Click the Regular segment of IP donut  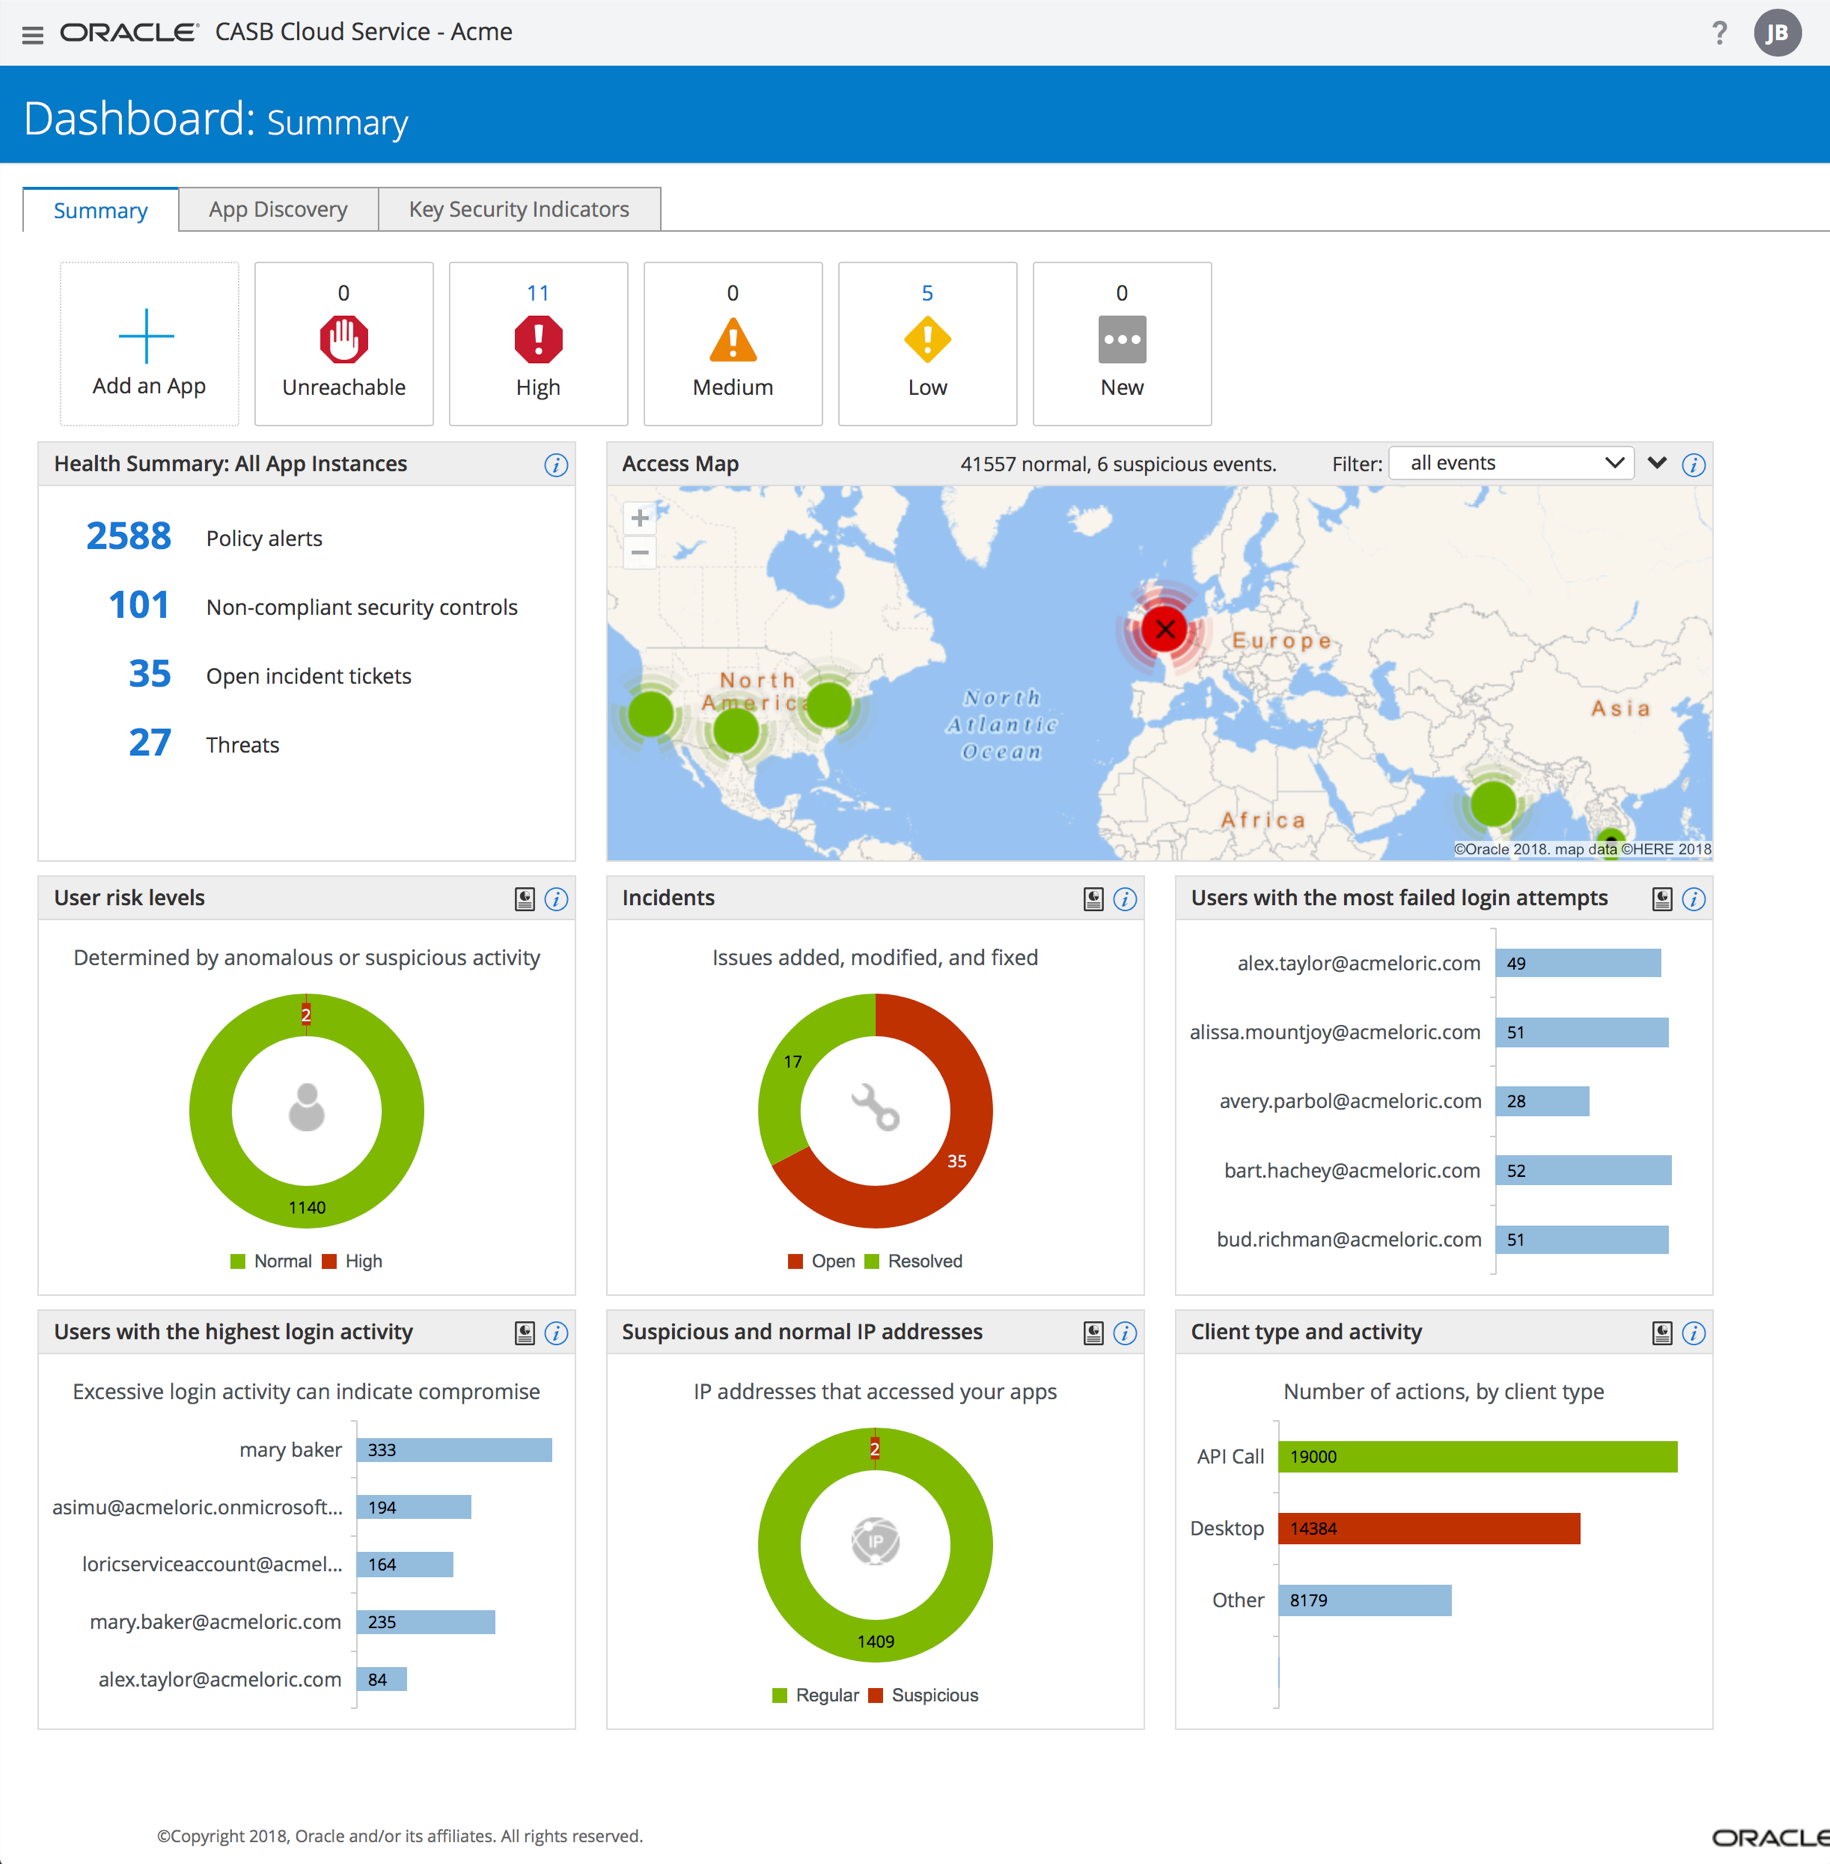(x=875, y=1641)
